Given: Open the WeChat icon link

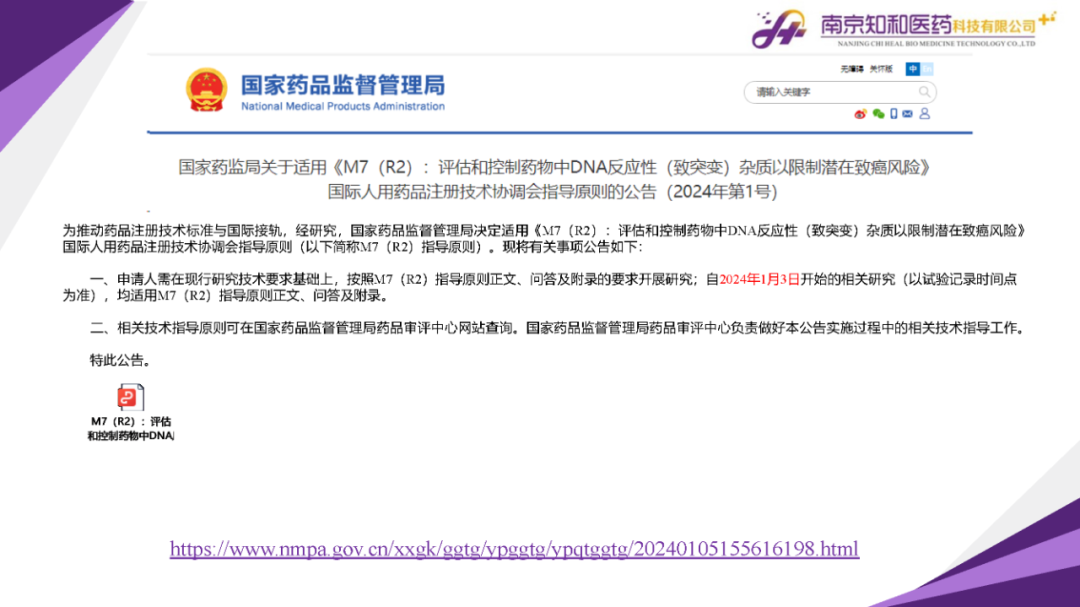Looking at the screenshot, I should coord(877,114).
